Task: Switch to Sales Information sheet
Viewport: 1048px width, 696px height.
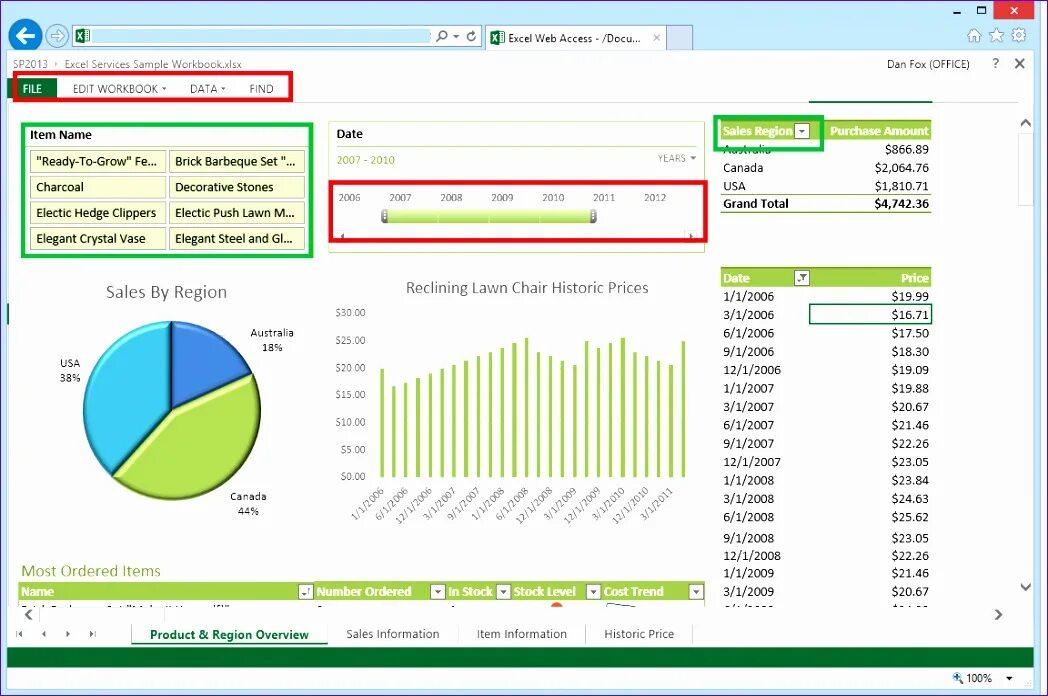Action: click(393, 634)
